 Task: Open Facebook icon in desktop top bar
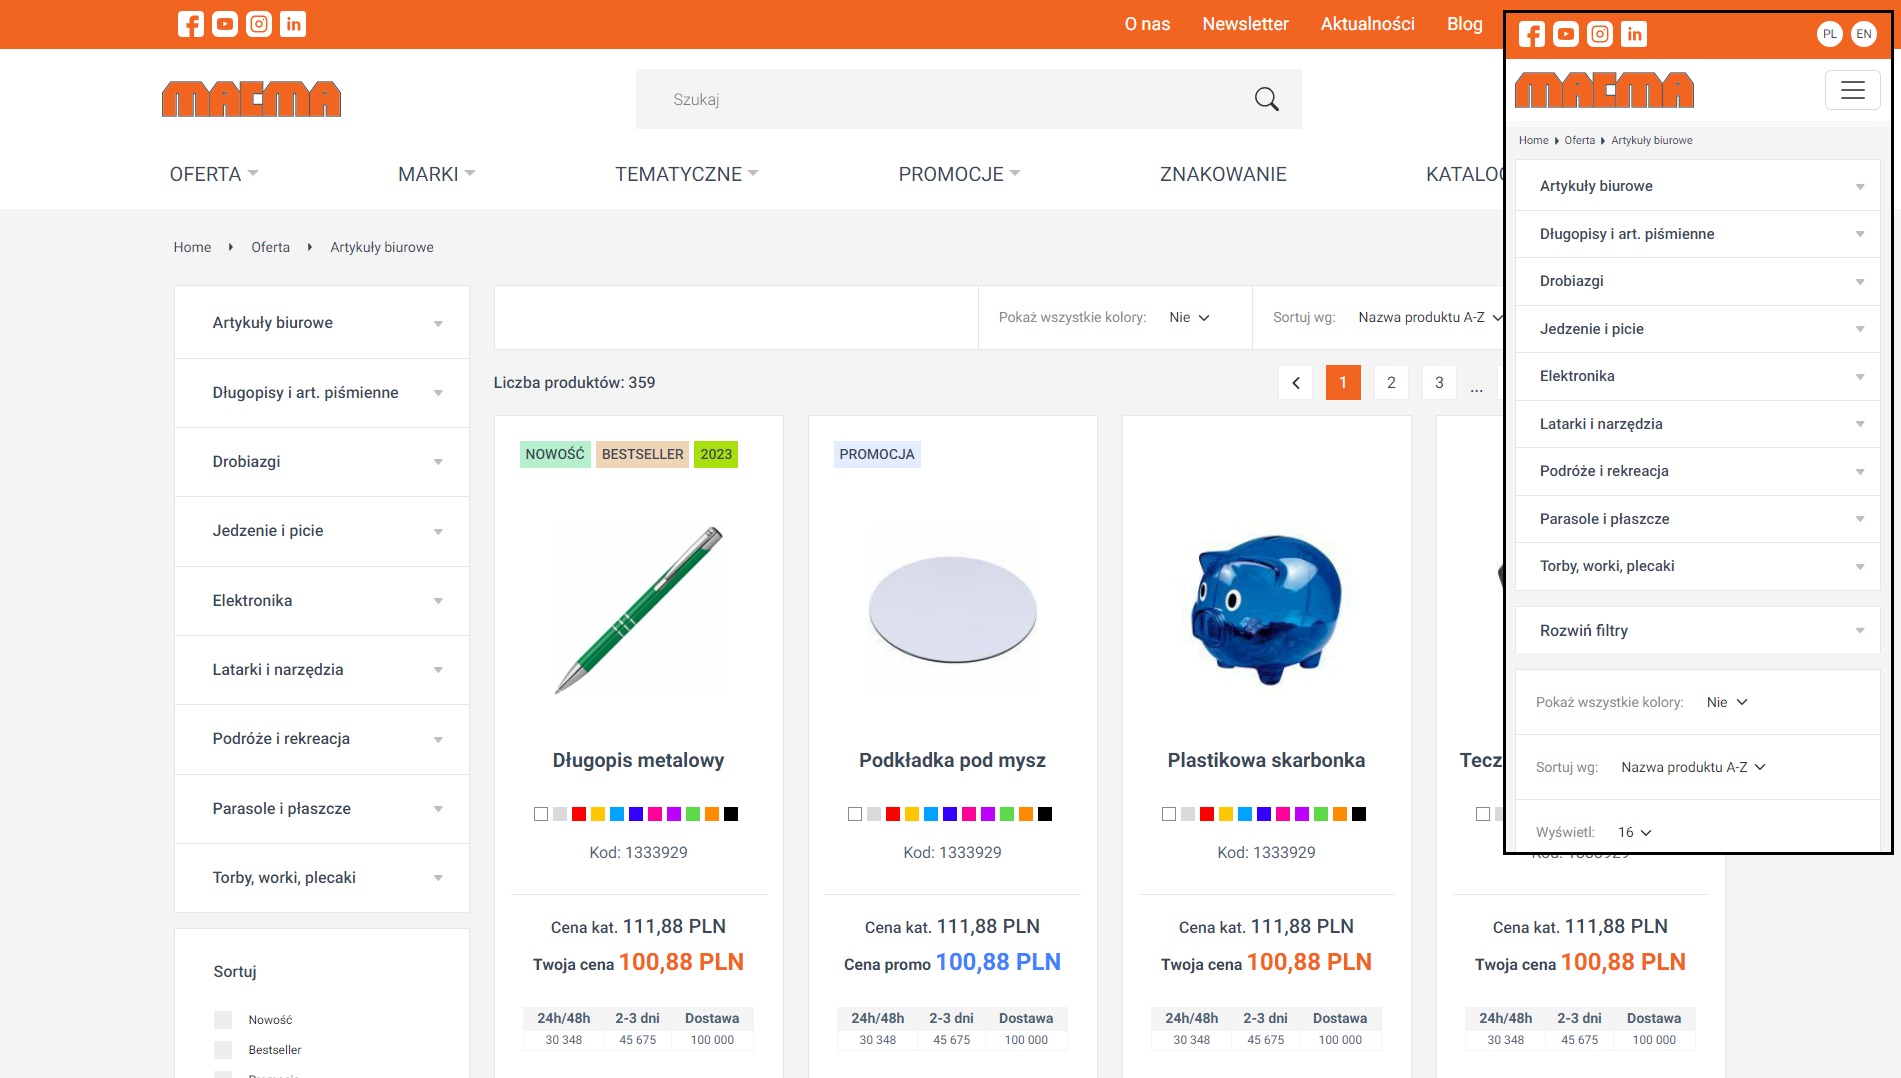click(191, 24)
